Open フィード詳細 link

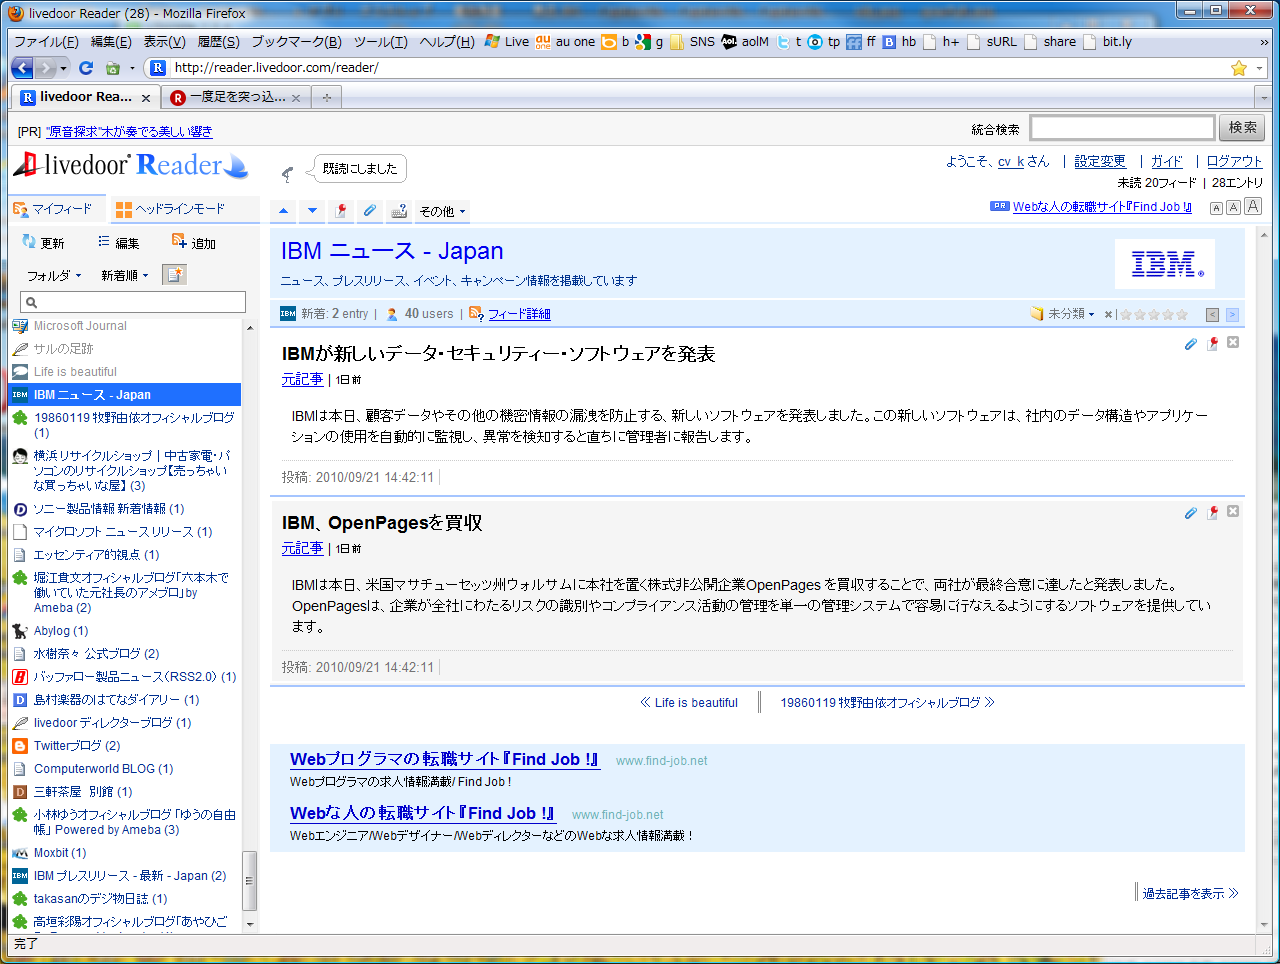pos(519,314)
